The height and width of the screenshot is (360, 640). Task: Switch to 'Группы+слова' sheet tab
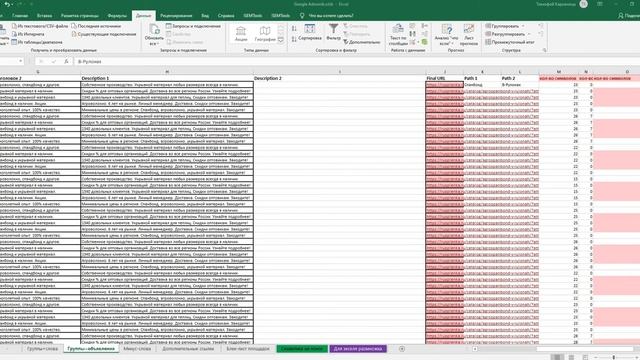(x=42, y=349)
